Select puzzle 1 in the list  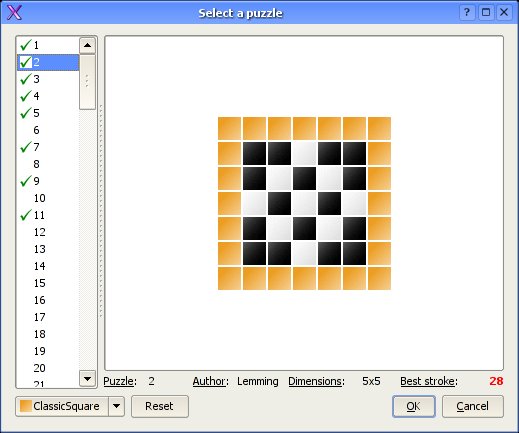coord(48,45)
